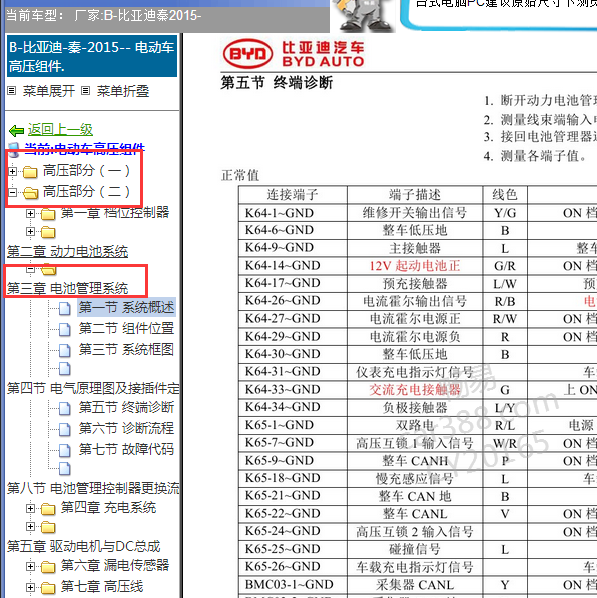Click the page icon beside 第一节 系统概述

point(64,308)
